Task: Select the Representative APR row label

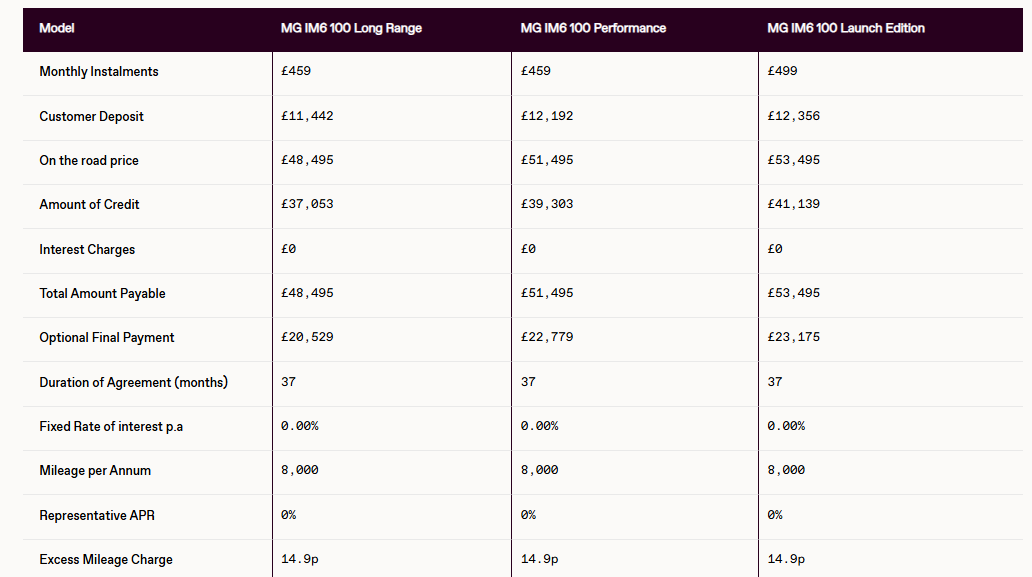Action: tap(97, 515)
